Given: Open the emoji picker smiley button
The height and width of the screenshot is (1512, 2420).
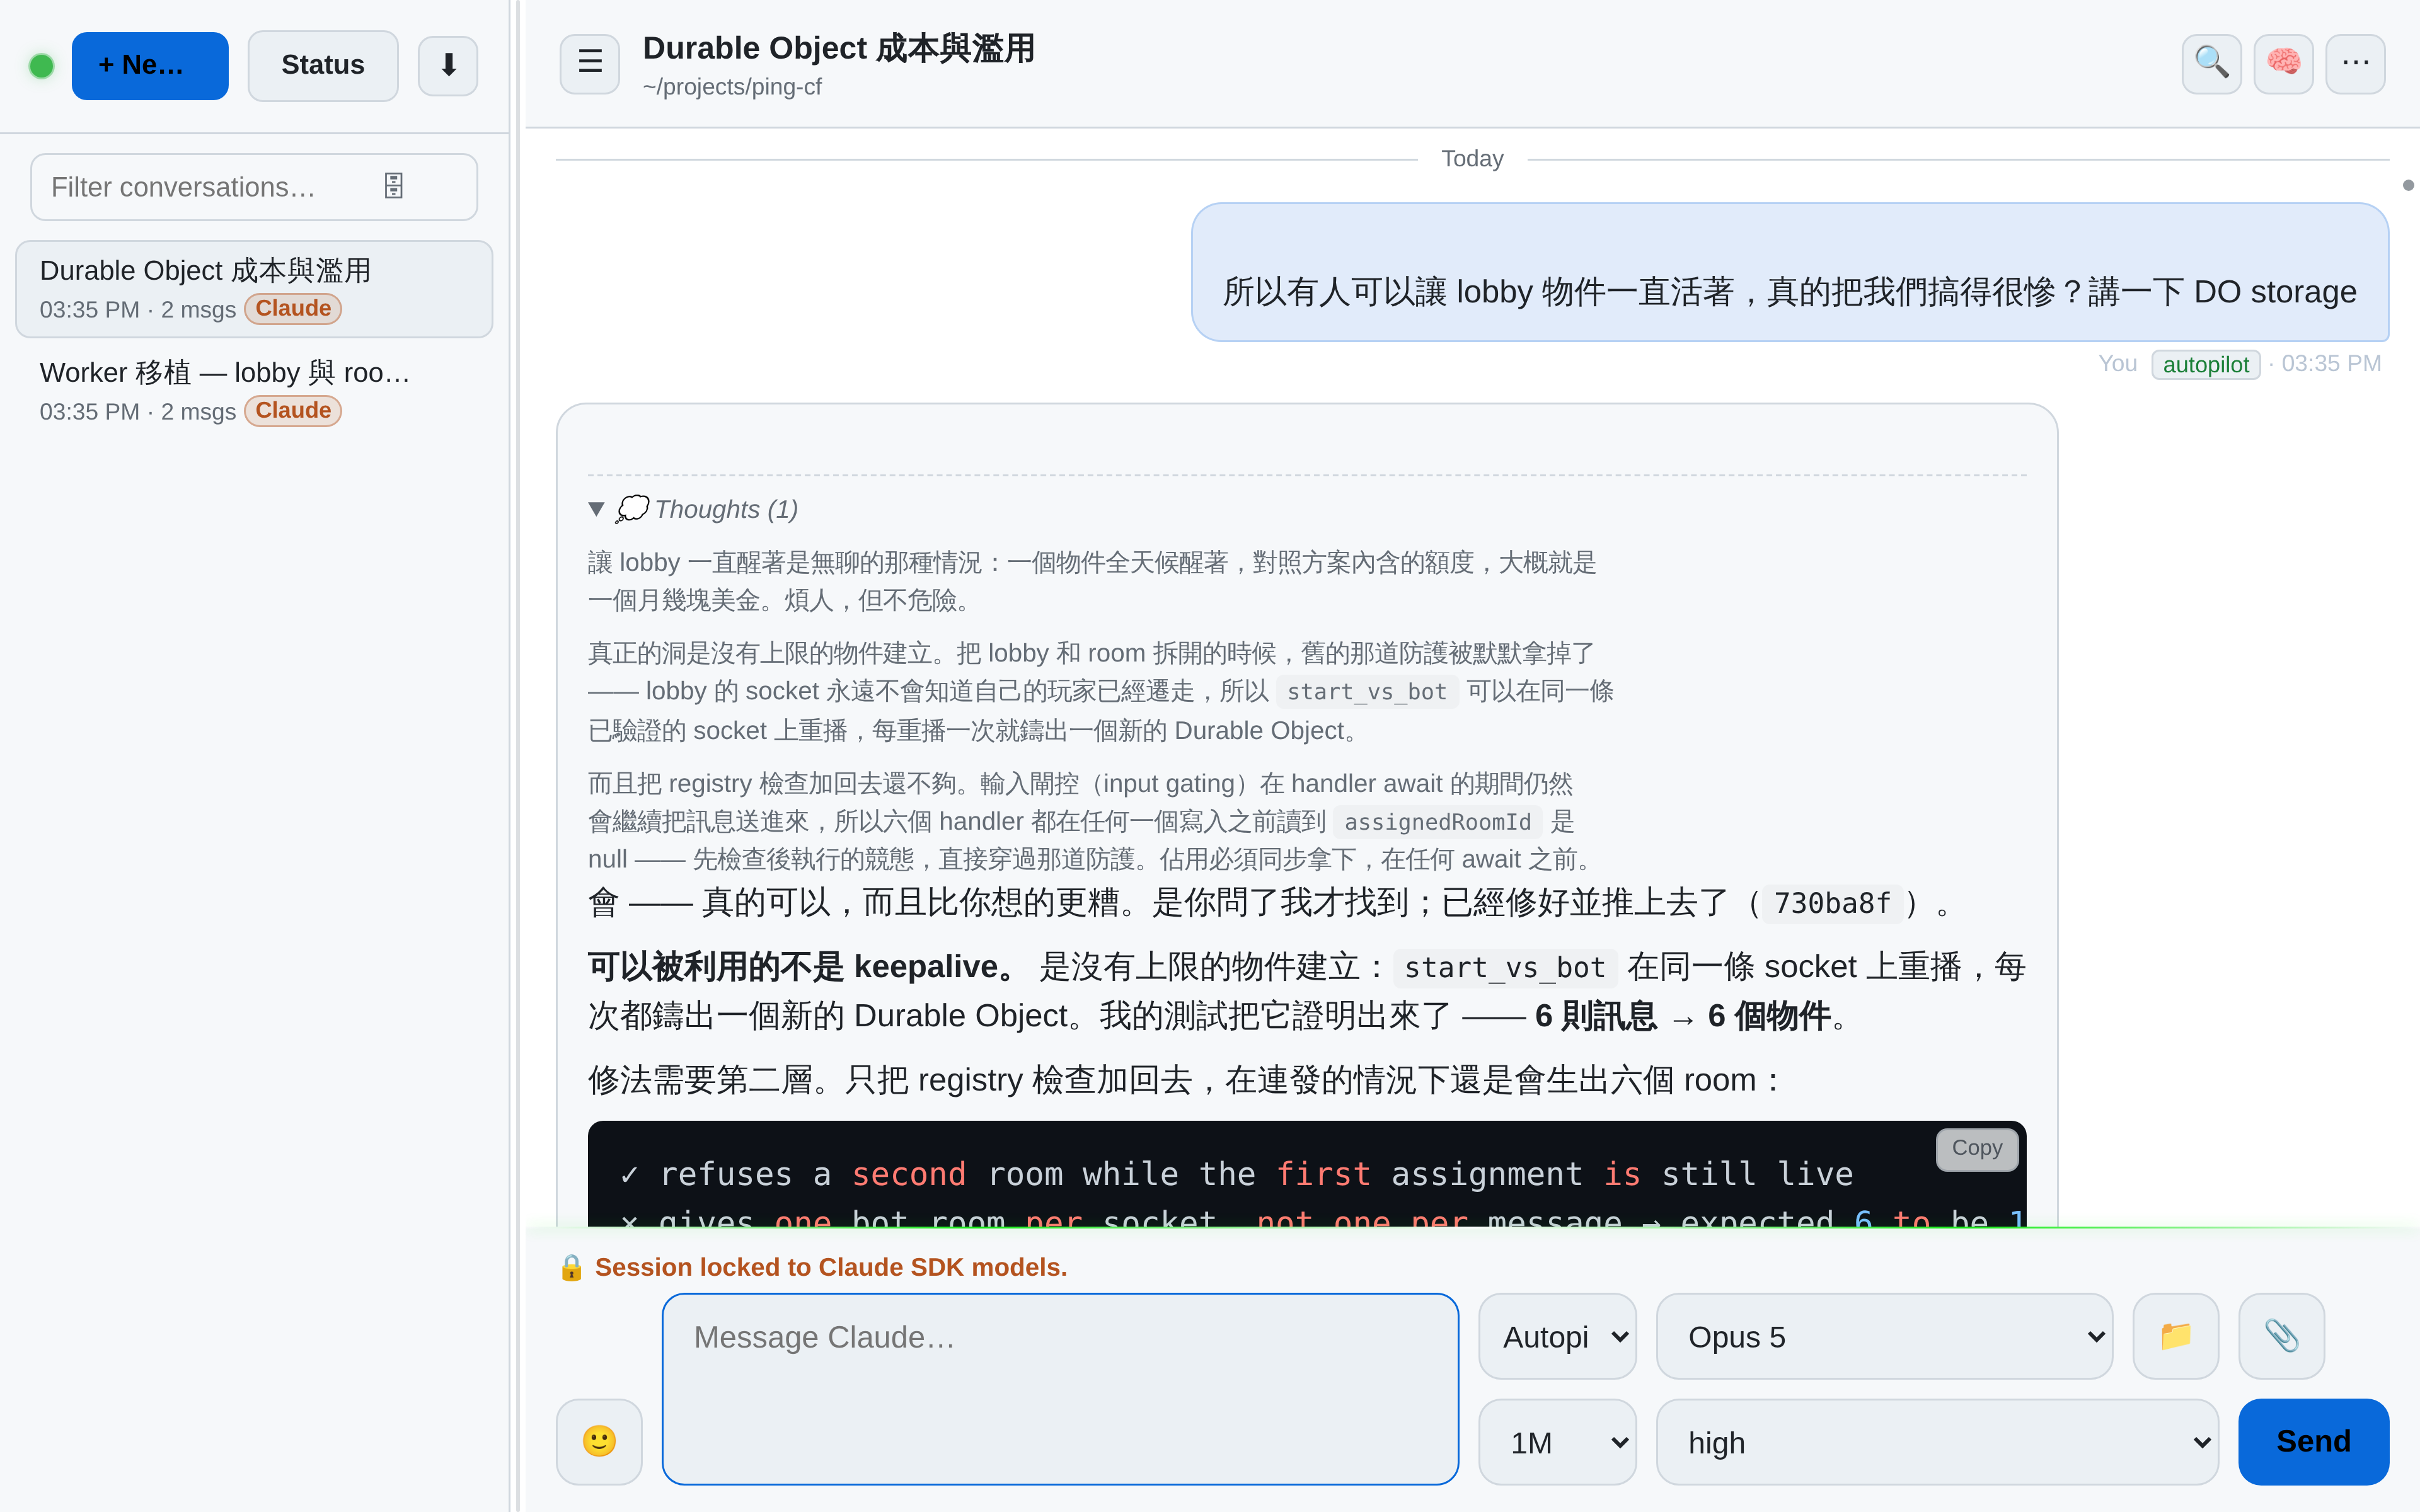Looking at the screenshot, I should [599, 1441].
